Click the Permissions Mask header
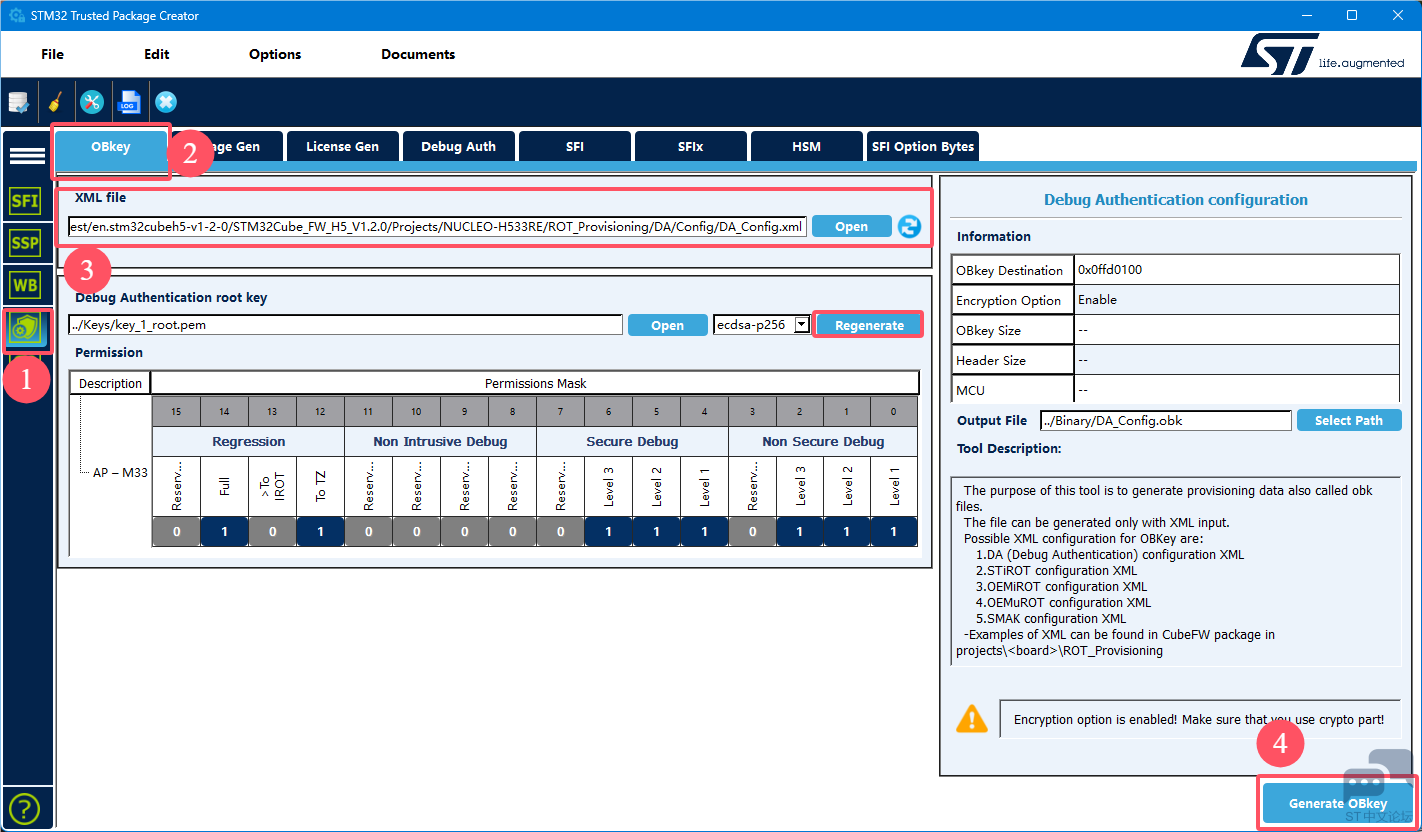Image resolution: width=1422 pixels, height=832 pixels. (x=535, y=383)
